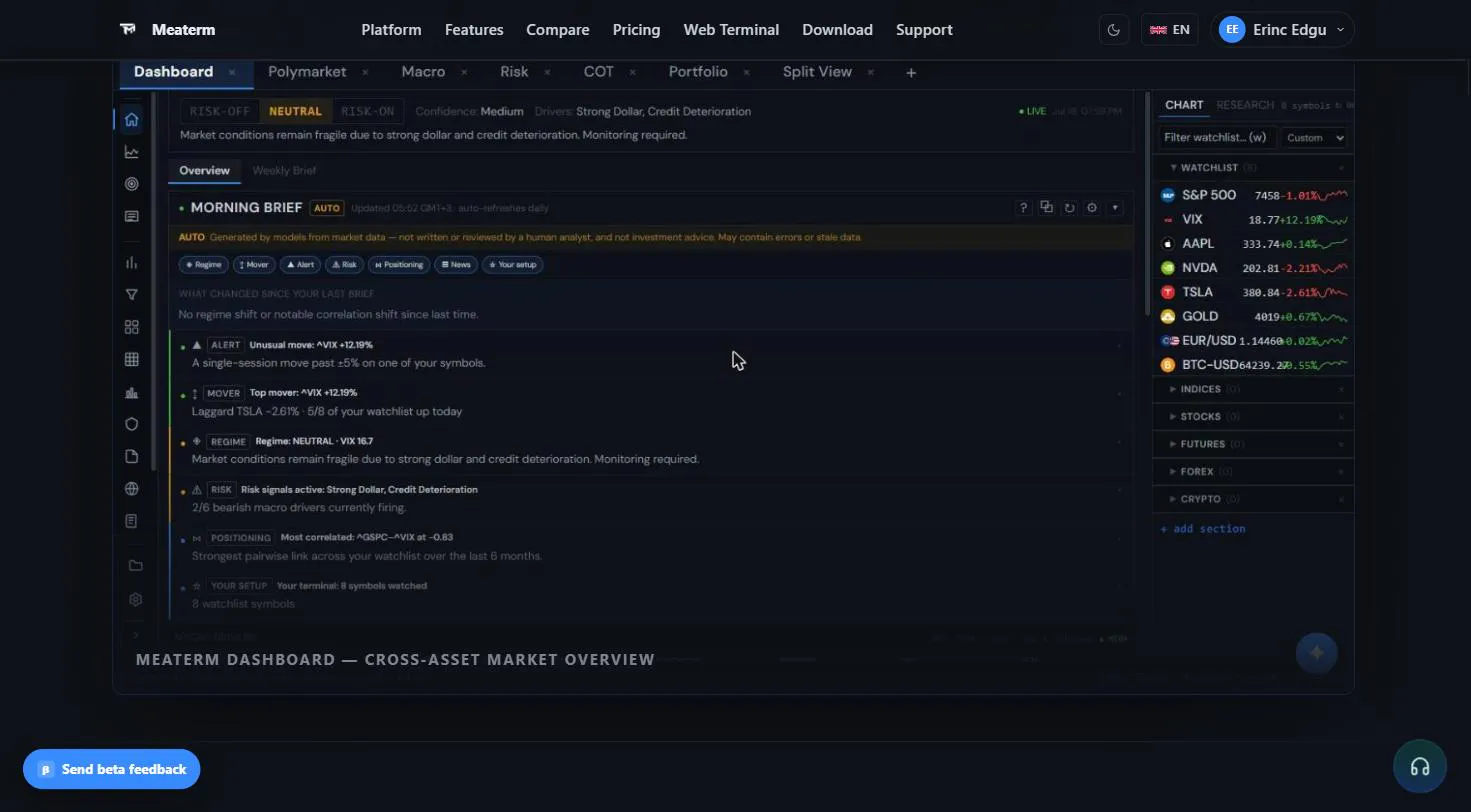The image size is (1471, 812).
Task: Select the NEUTRAL regime option
Action: coord(295,111)
